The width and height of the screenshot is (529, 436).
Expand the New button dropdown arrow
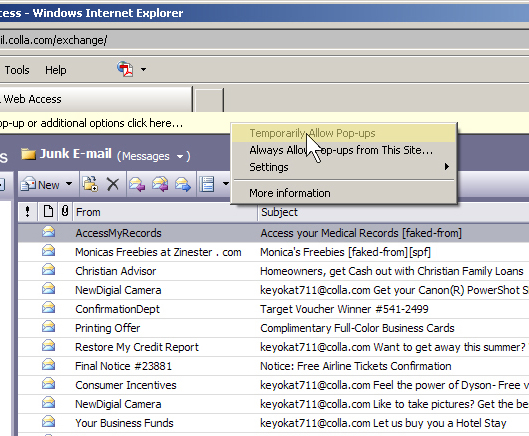[x=69, y=184]
